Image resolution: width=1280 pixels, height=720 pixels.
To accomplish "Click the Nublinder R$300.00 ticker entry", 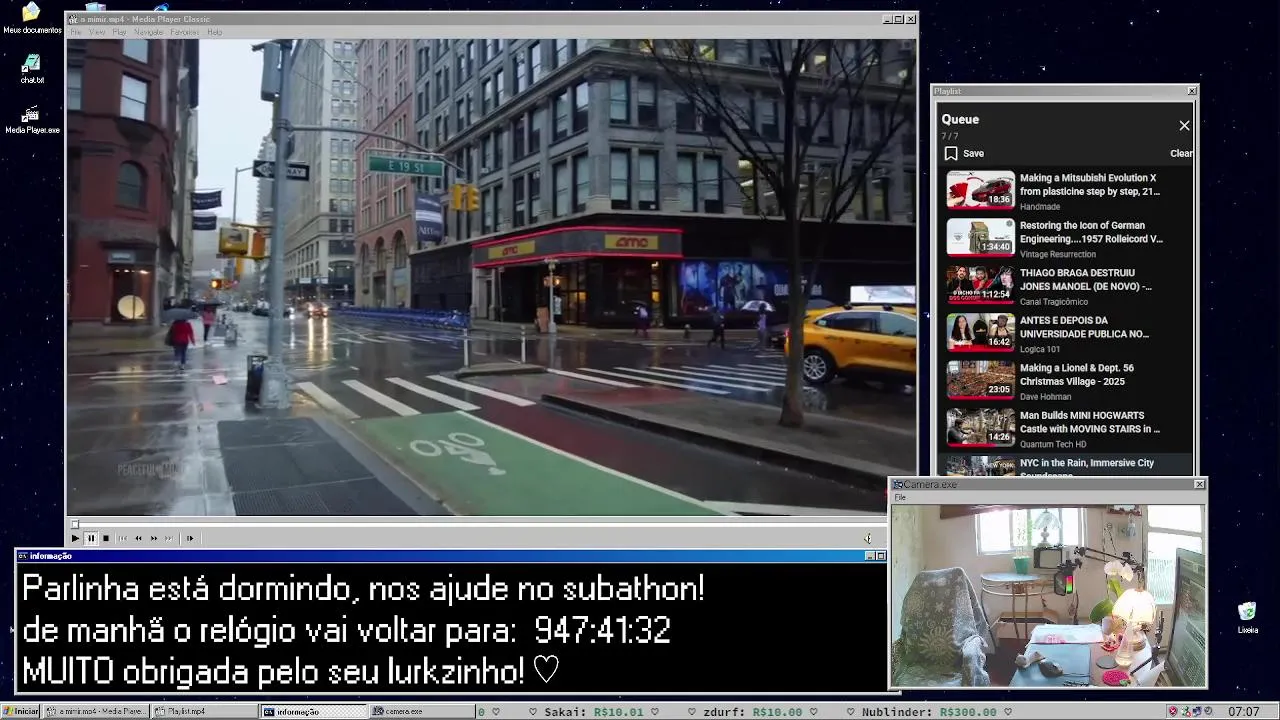I will 929,712.
